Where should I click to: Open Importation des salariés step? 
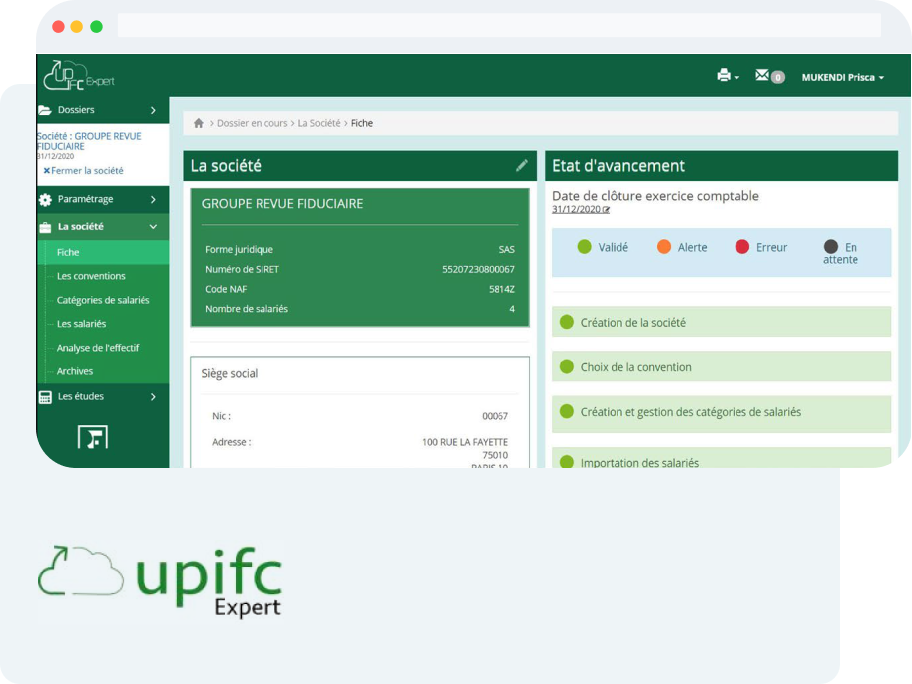[x=721, y=458]
